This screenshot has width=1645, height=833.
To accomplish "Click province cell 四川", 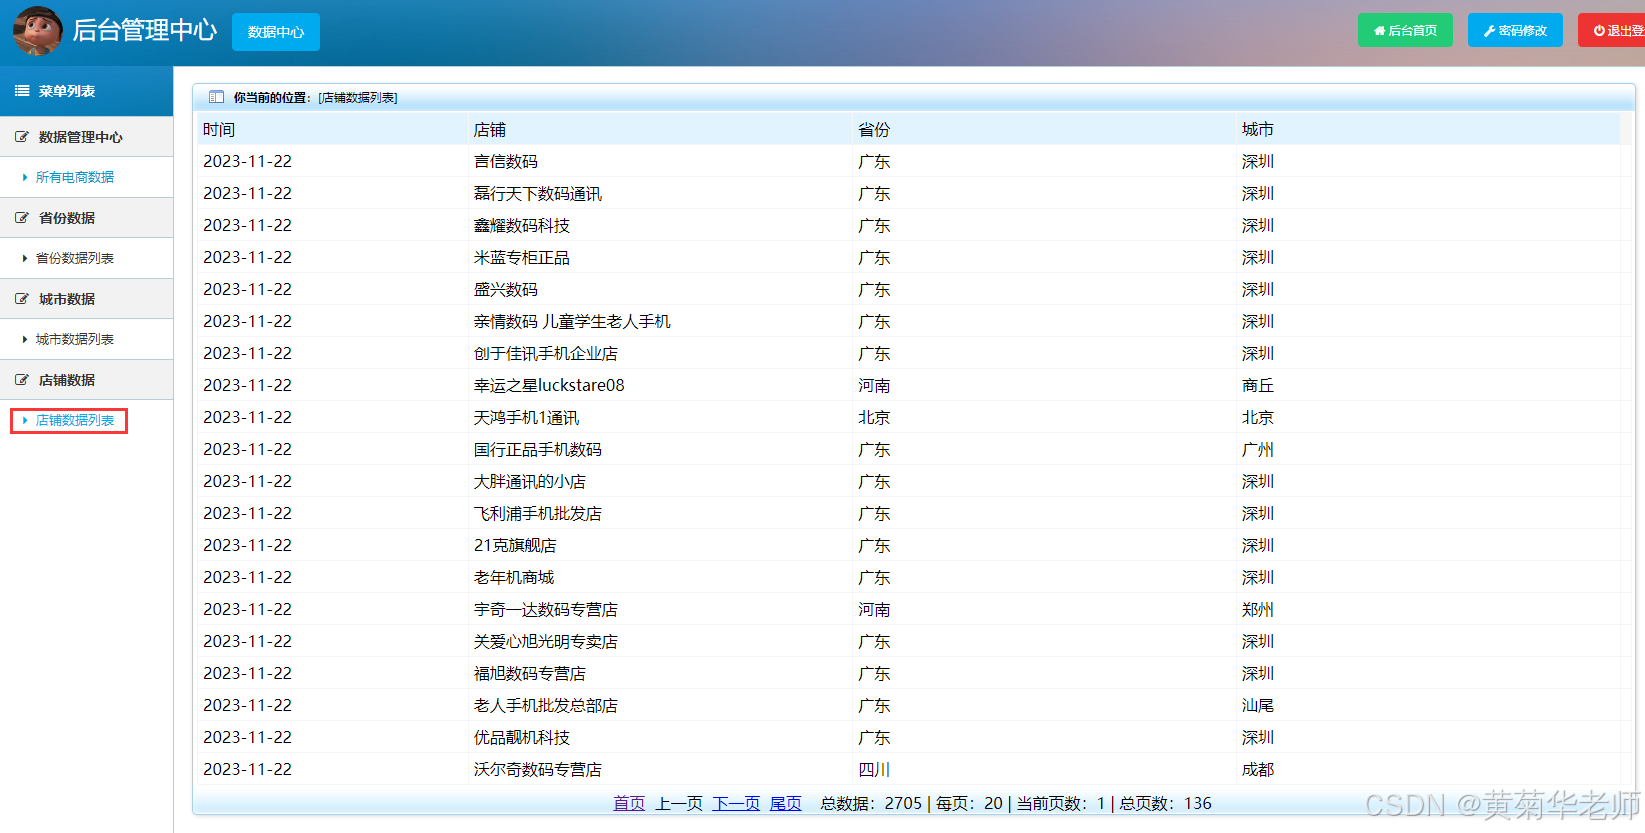I will pos(874,769).
